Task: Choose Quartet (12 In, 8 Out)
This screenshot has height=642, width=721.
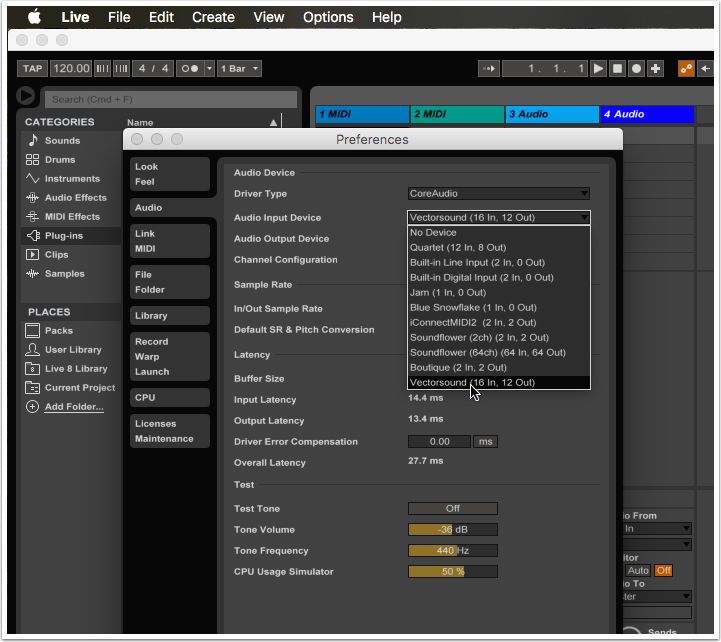Action: pyautogui.click(x=499, y=247)
